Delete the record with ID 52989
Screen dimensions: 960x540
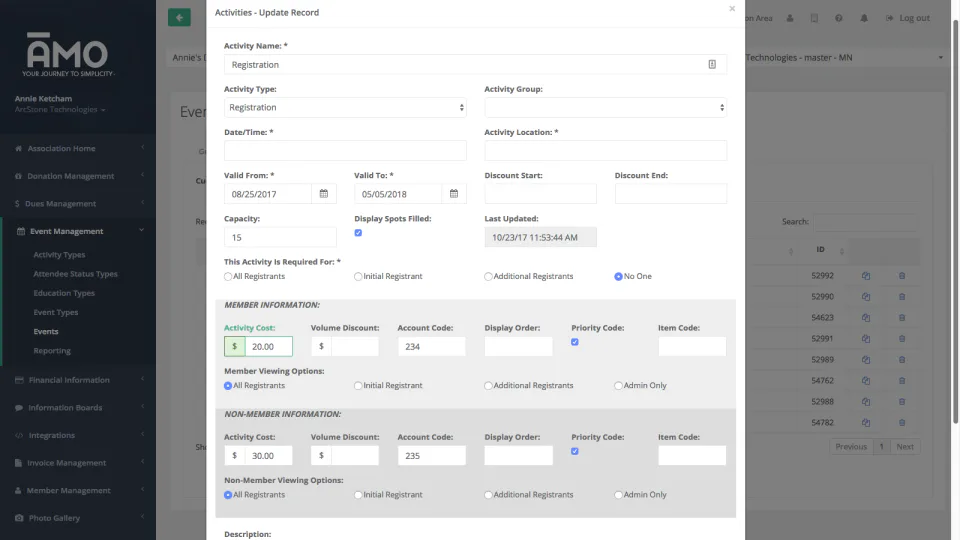pyautogui.click(x=902, y=360)
